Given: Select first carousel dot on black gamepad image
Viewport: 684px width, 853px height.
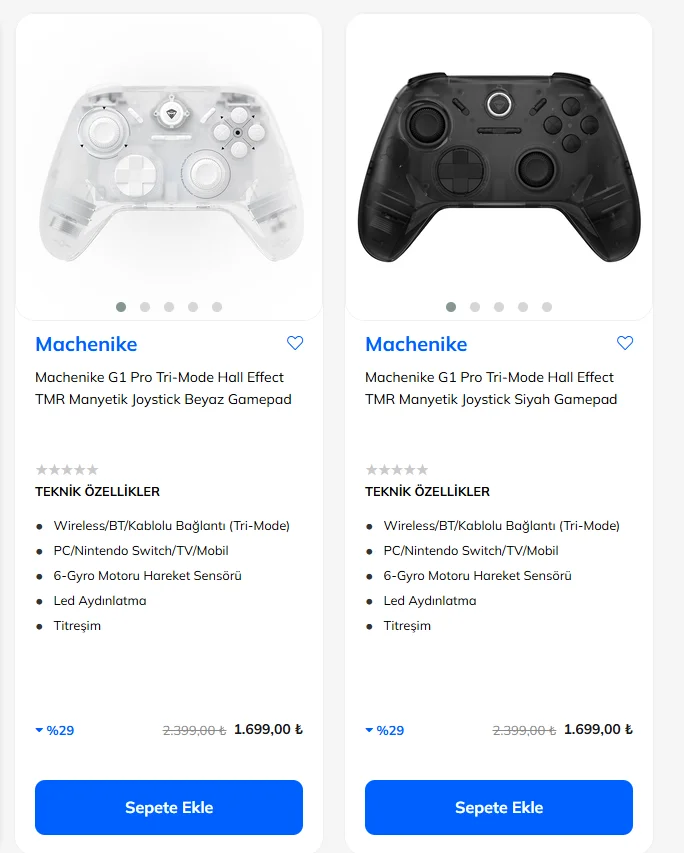Looking at the screenshot, I should [451, 307].
